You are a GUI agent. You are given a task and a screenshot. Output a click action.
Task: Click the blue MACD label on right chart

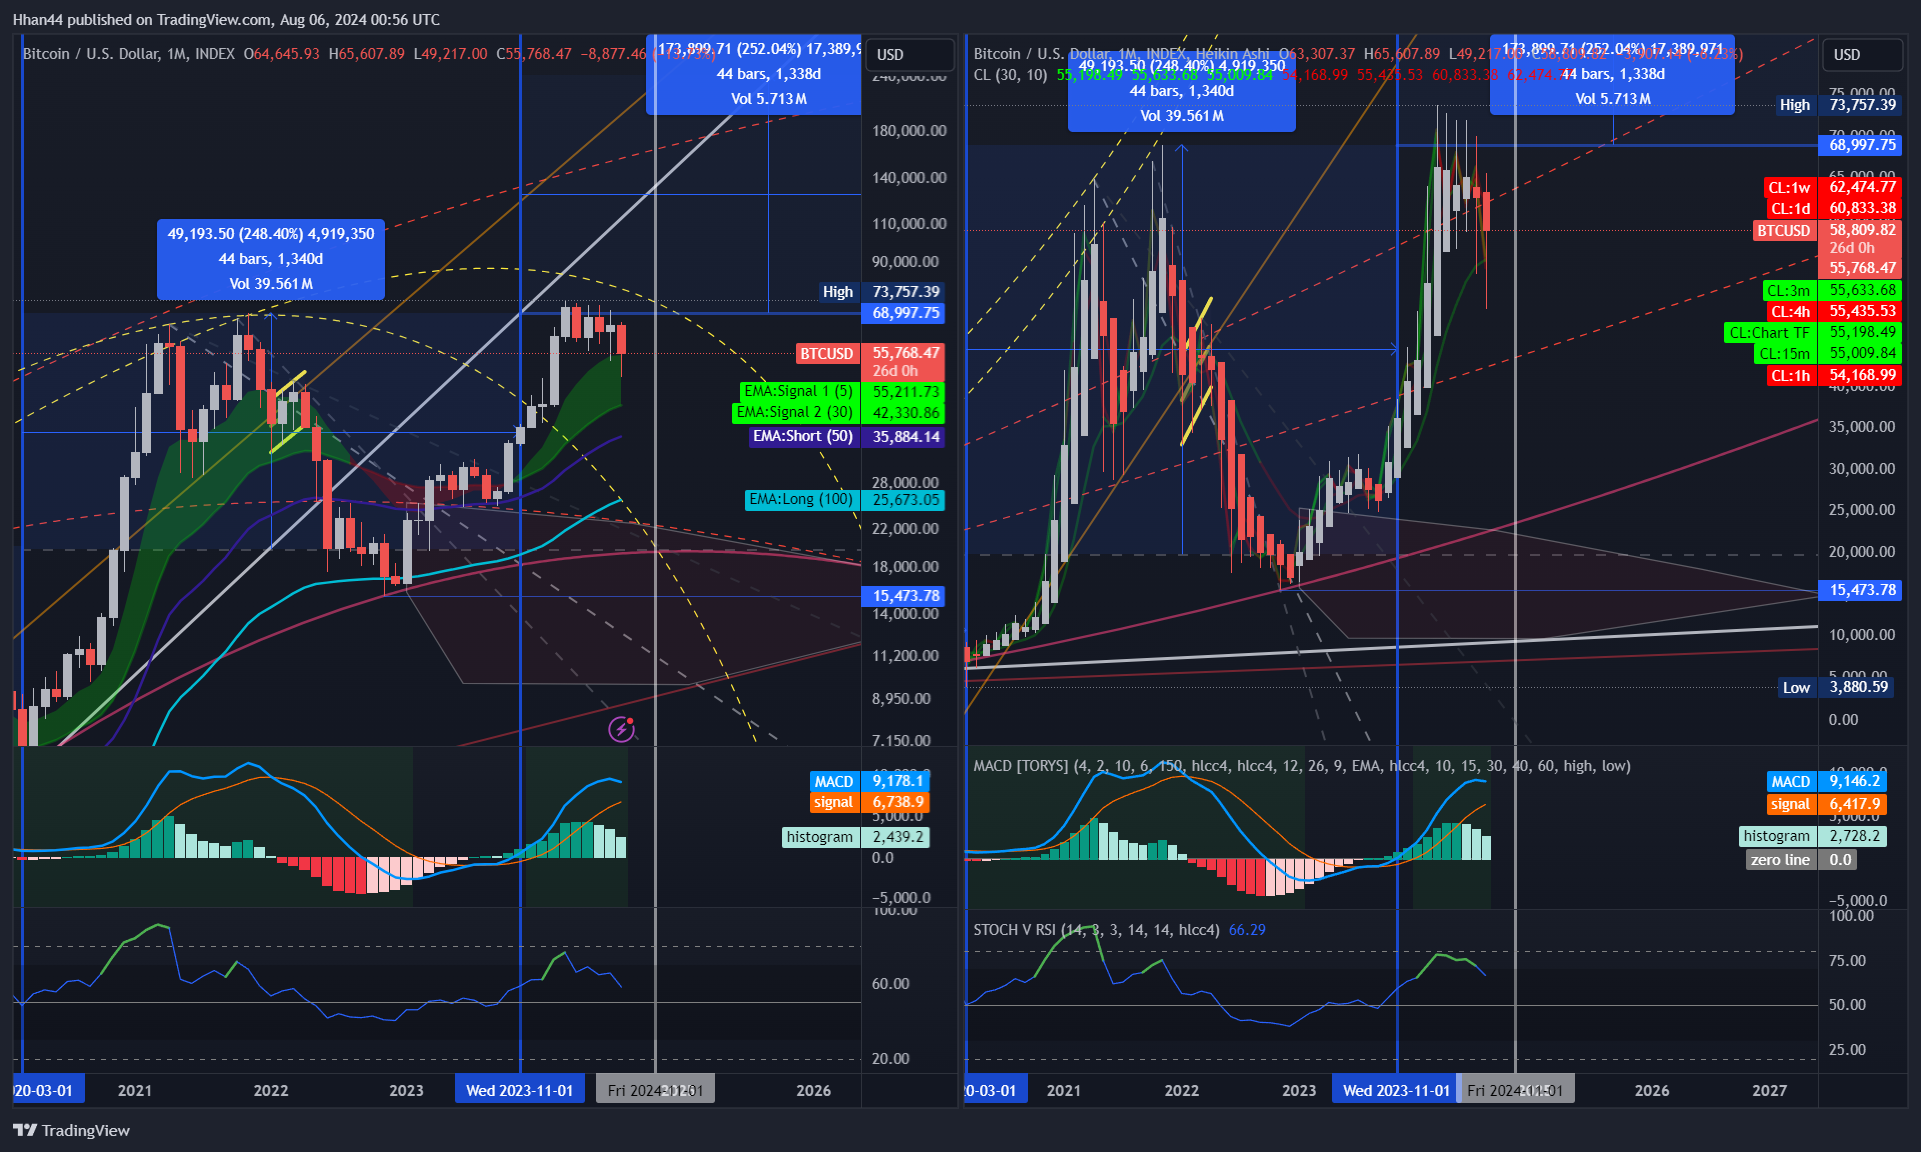point(1791,781)
